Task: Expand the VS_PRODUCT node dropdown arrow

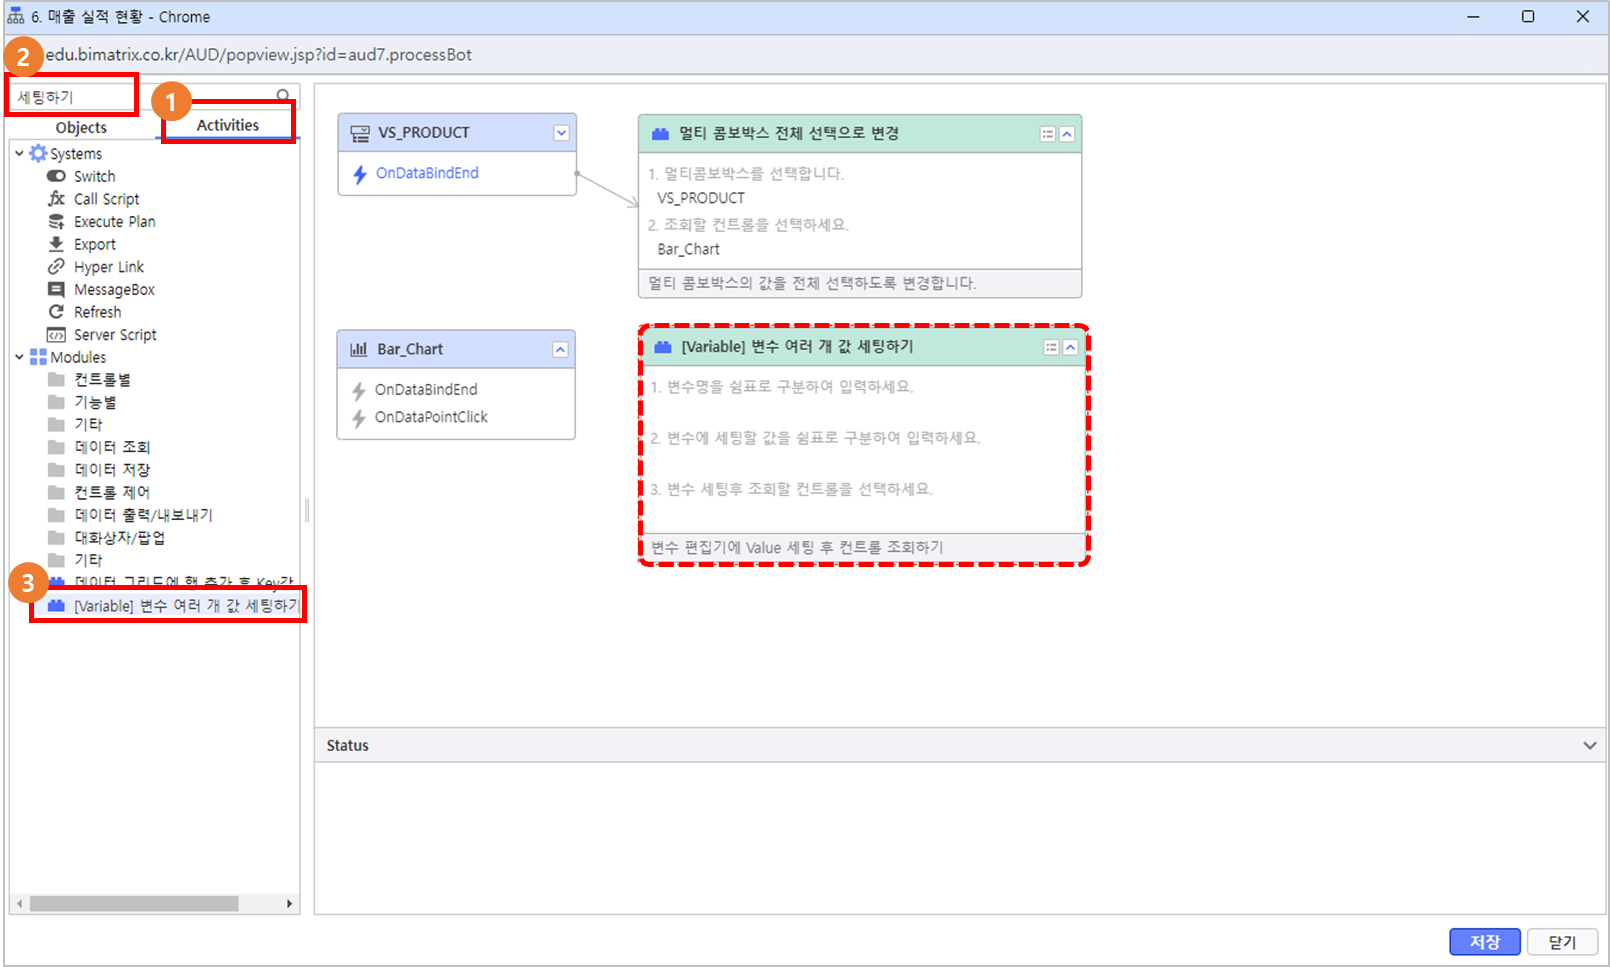Action: (561, 133)
